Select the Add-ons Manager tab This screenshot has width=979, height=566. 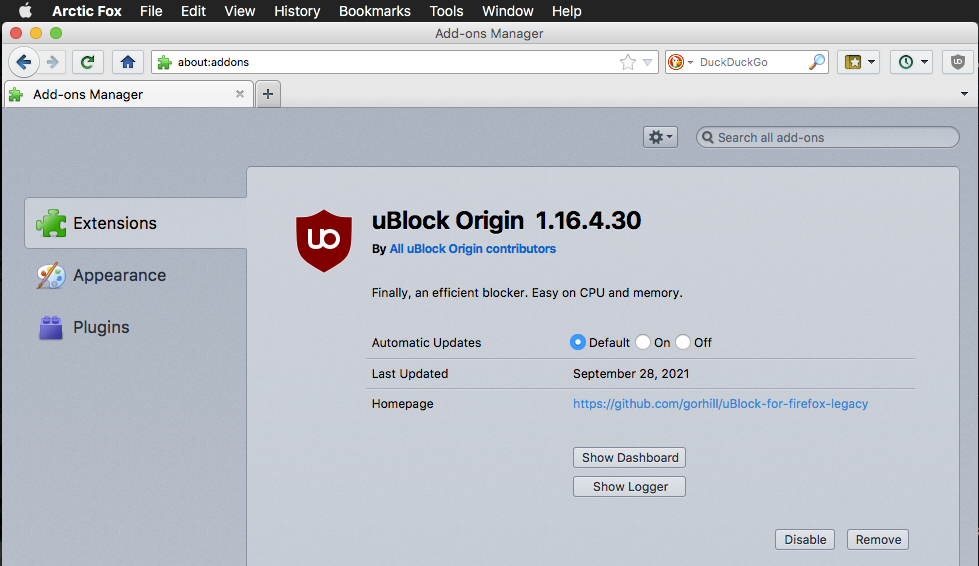pos(129,94)
